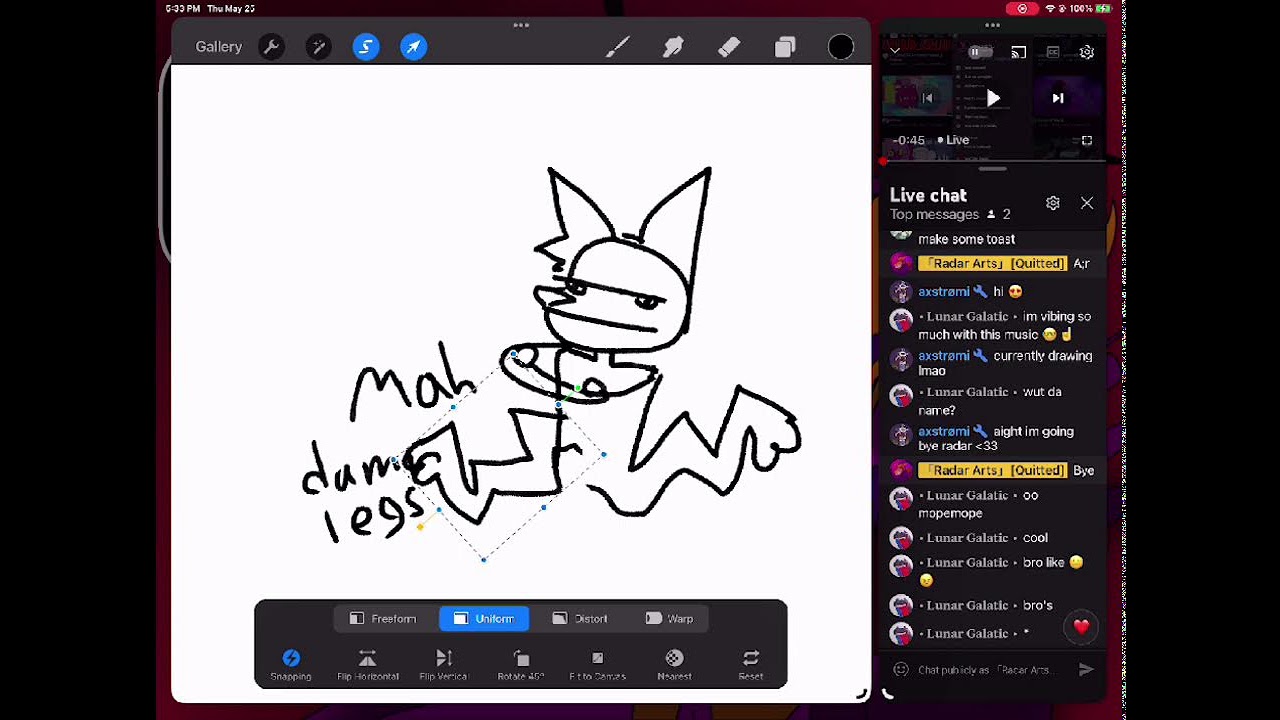Open the Adjustments magic wand menu

tap(318, 47)
